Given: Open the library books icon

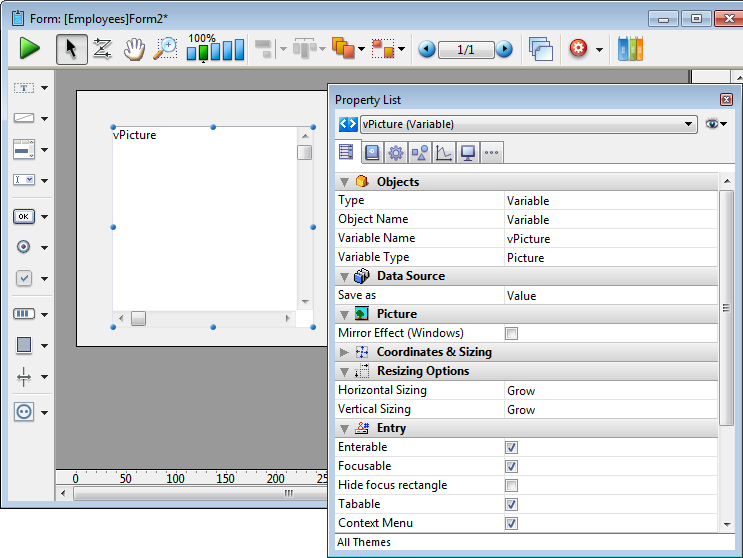Looking at the screenshot, I should 630,48.
